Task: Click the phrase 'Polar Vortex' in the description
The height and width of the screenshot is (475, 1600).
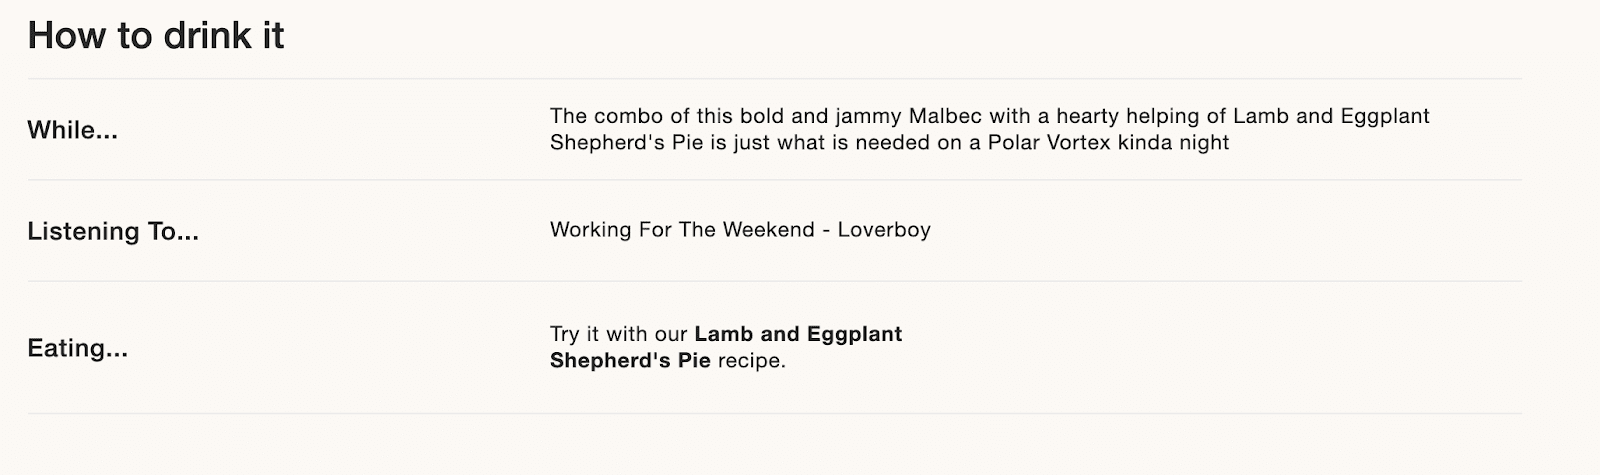Action: tap(1050, 142)
